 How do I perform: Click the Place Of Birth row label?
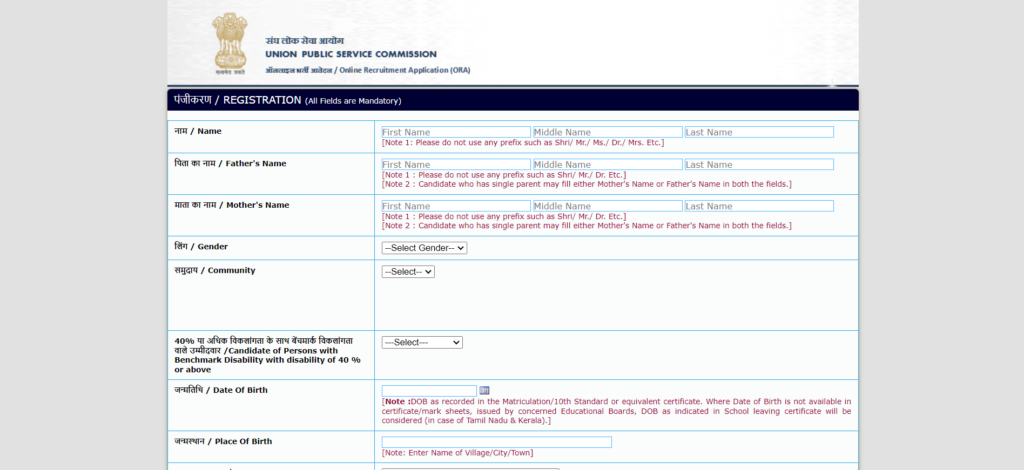[223, 441]
